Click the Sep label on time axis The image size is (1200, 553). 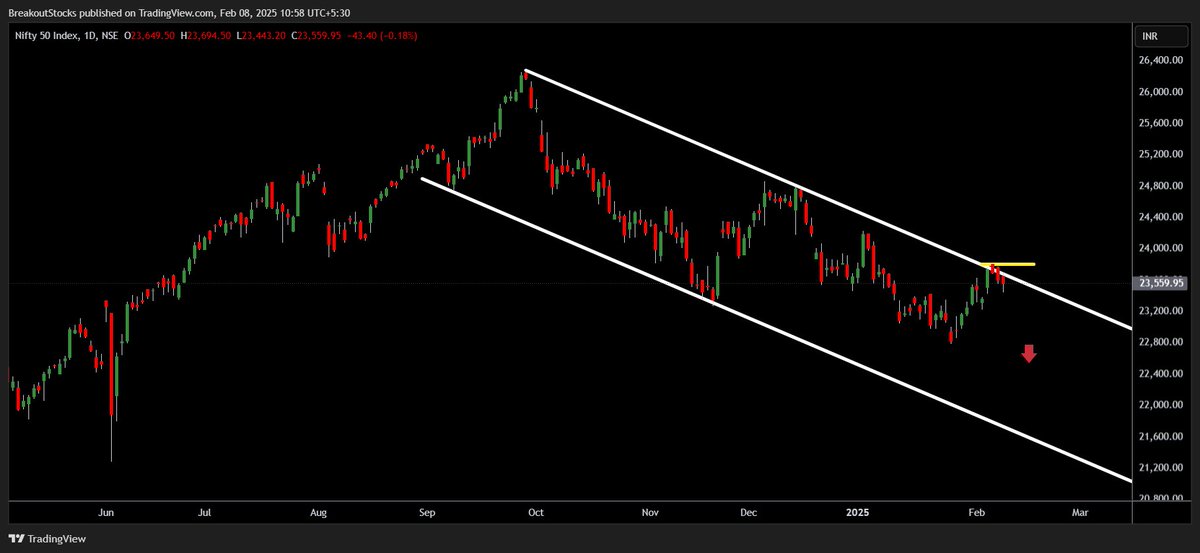coord(427,513)
